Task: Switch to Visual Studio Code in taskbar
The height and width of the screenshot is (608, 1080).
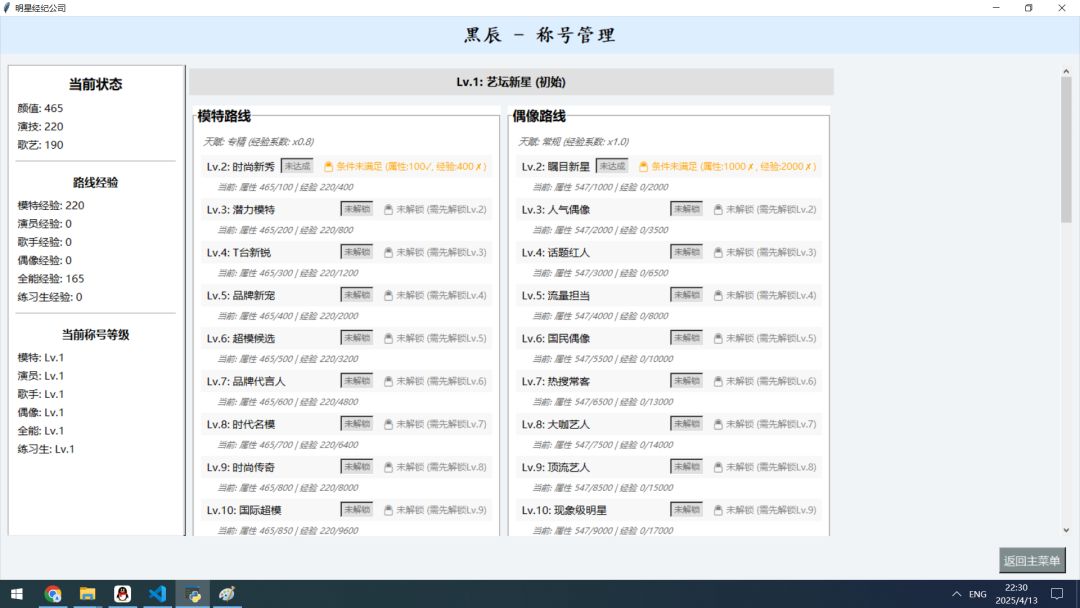Action: [x=158, y=594]
